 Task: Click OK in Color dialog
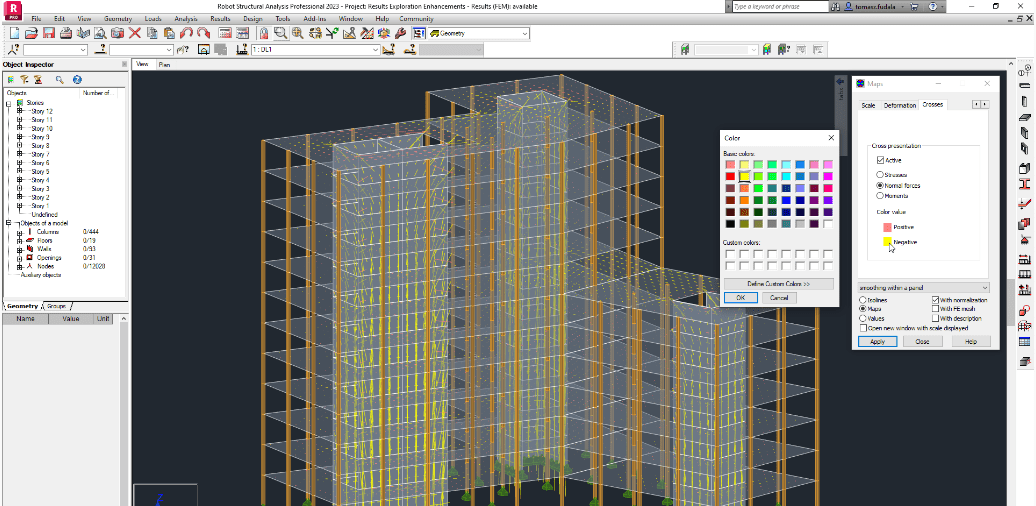(740, 298)
